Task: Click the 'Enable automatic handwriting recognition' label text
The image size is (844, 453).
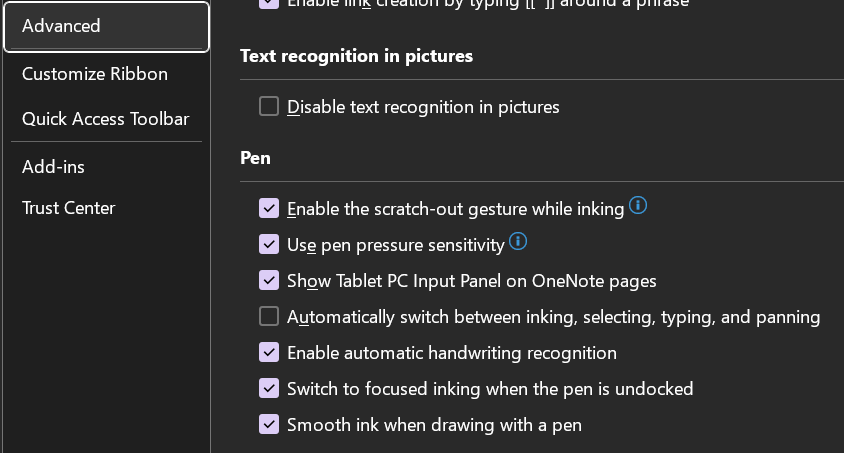Action: pos(451,353)
